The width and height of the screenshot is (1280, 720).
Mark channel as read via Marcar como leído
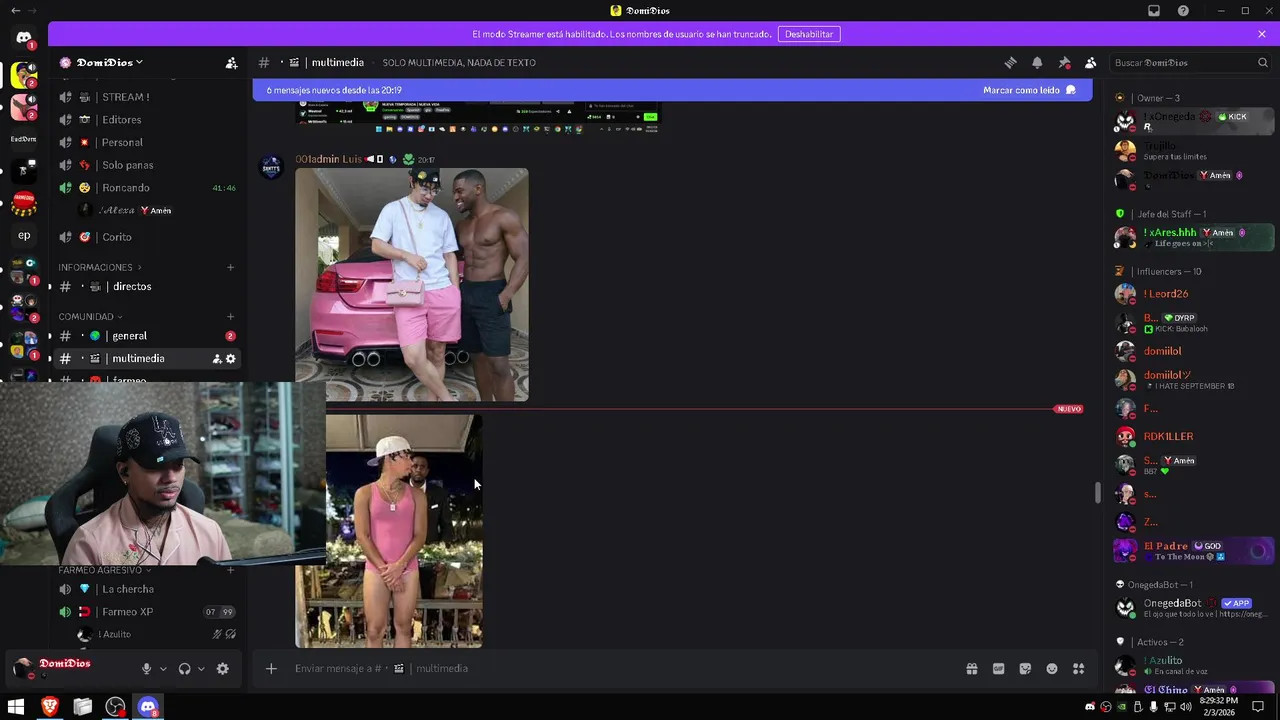[1029, 90]
